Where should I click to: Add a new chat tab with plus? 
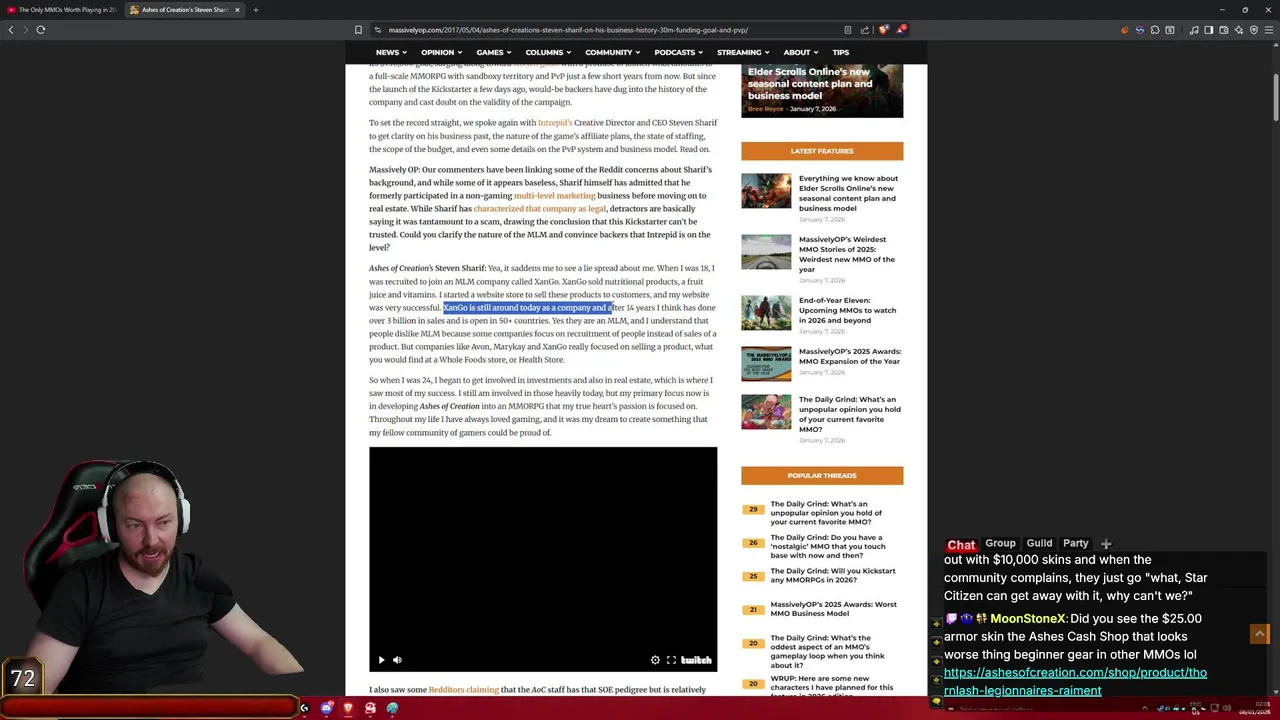tap(1106, 544)
